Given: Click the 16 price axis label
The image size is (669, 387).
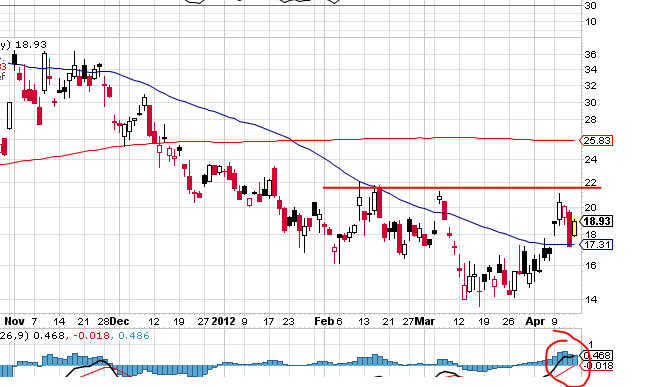Looking at the screenshot, I should pos(590,265).
